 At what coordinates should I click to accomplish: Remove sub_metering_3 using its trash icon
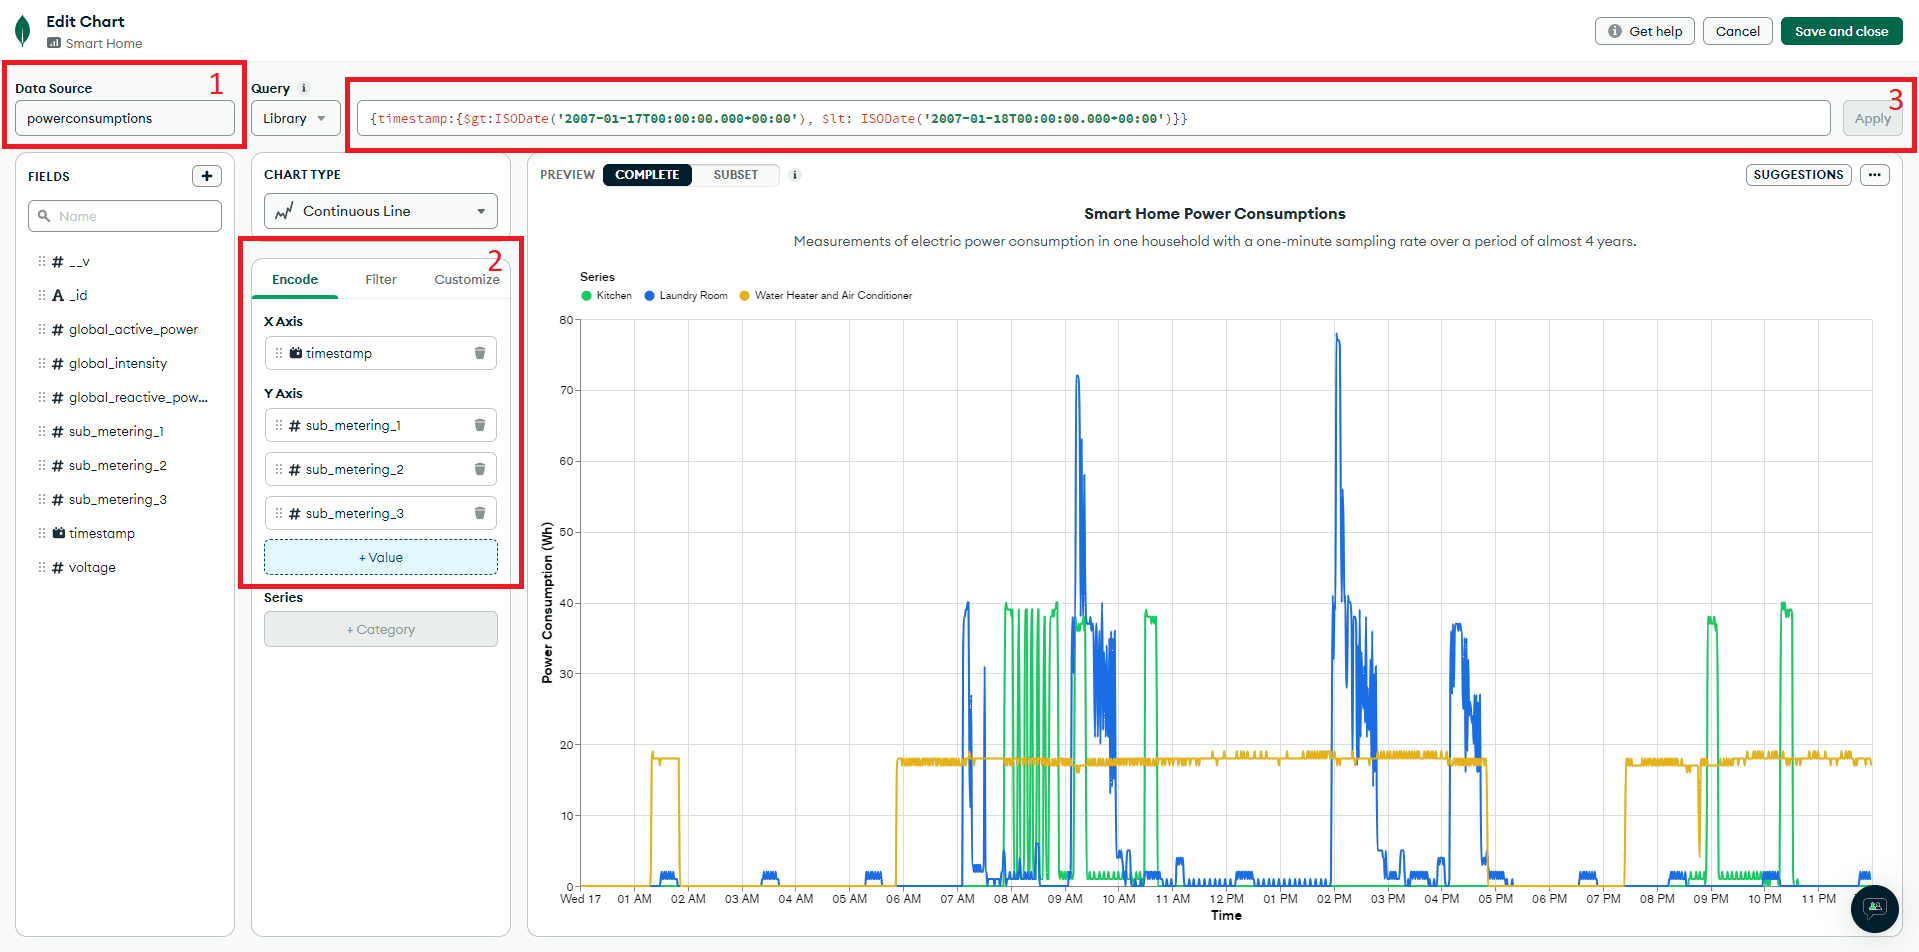480,513
